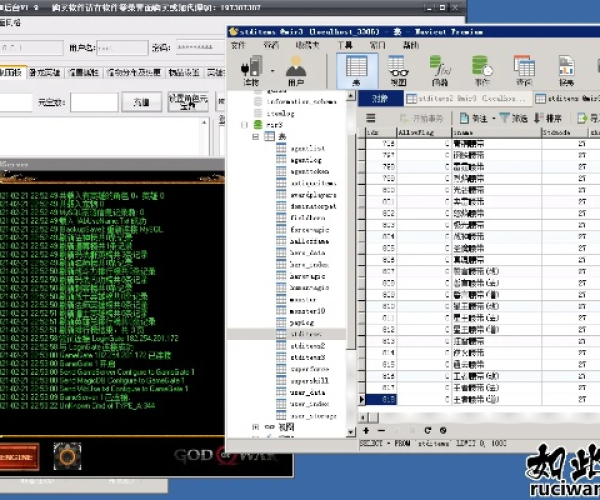Screen dimensions: 600x500
Task: Select the agentlist table in tree
Action: (307, 148)
